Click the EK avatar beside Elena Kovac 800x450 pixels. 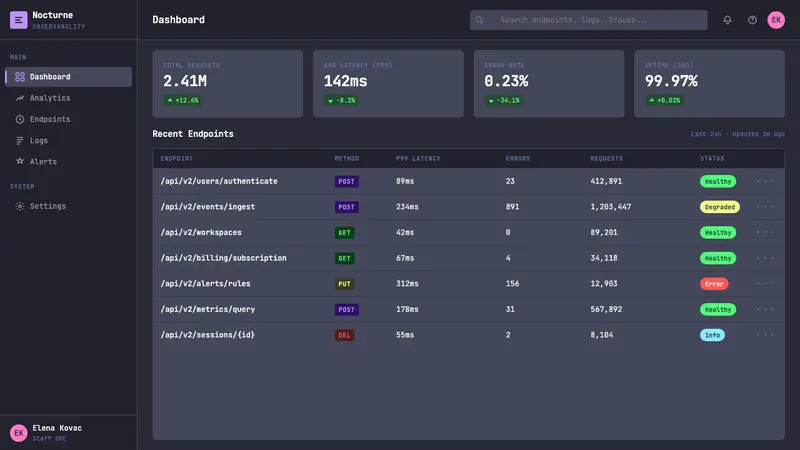[x=18, y=433]
